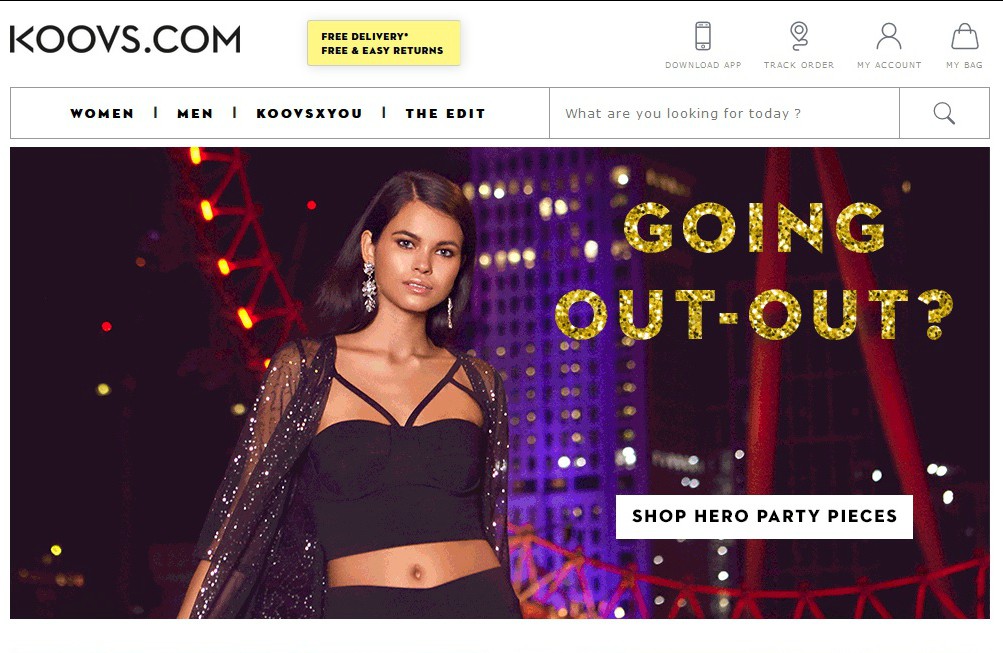Focus the 'What are you looking for' search field
The width and height of the screenshot is (1003, 653).
pyautogui.click(x=724, y=113)
